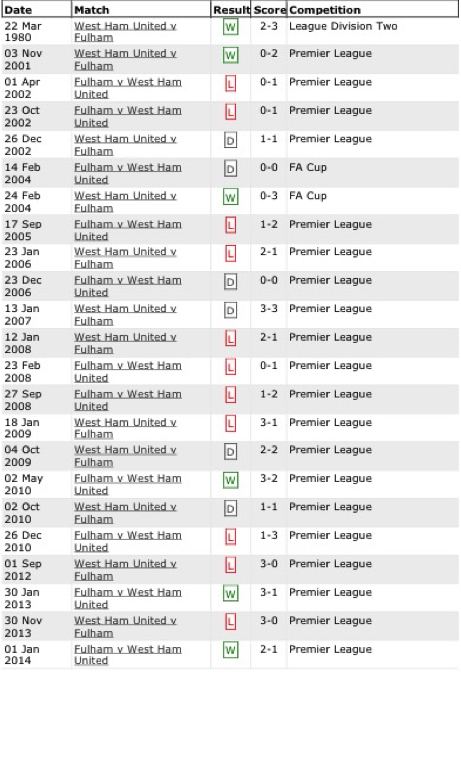Click the D result icon for 26 Dec 2002
Screen dimensions: 461x779
pyautogui.click(x=230, y=141)
